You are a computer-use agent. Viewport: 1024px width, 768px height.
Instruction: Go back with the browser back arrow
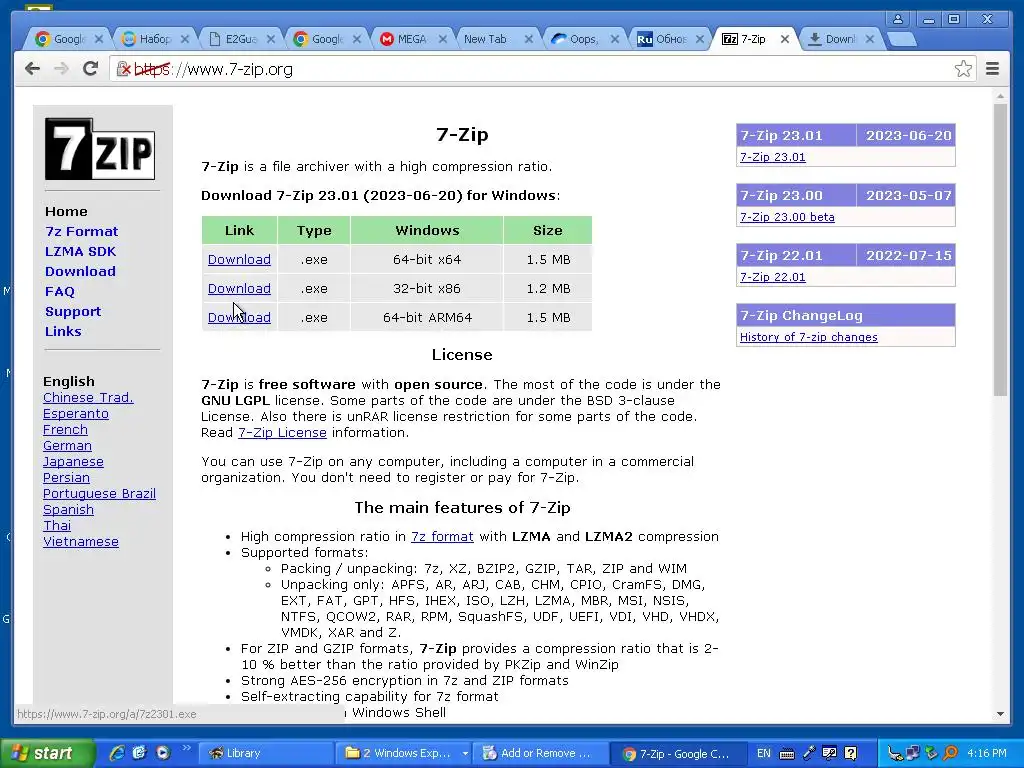coord(32,69)
